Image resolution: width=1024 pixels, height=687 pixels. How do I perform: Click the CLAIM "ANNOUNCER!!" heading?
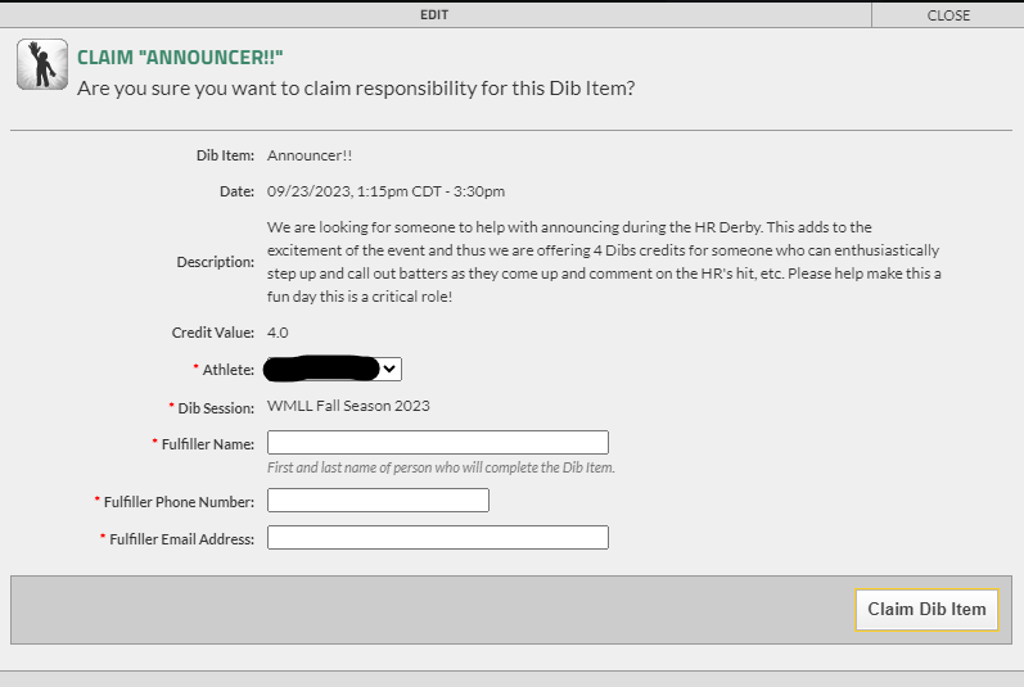point(180,58)
